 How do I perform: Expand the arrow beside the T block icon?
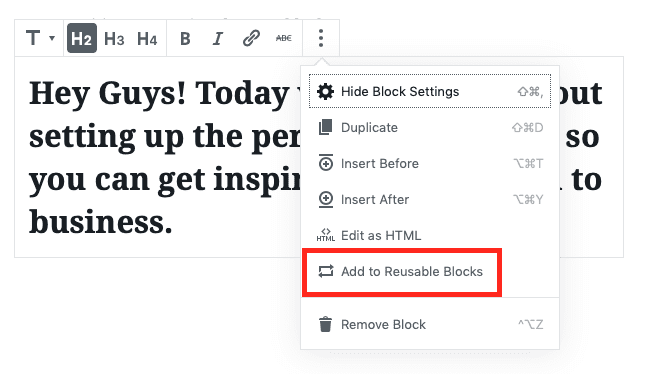click(52, 38)
